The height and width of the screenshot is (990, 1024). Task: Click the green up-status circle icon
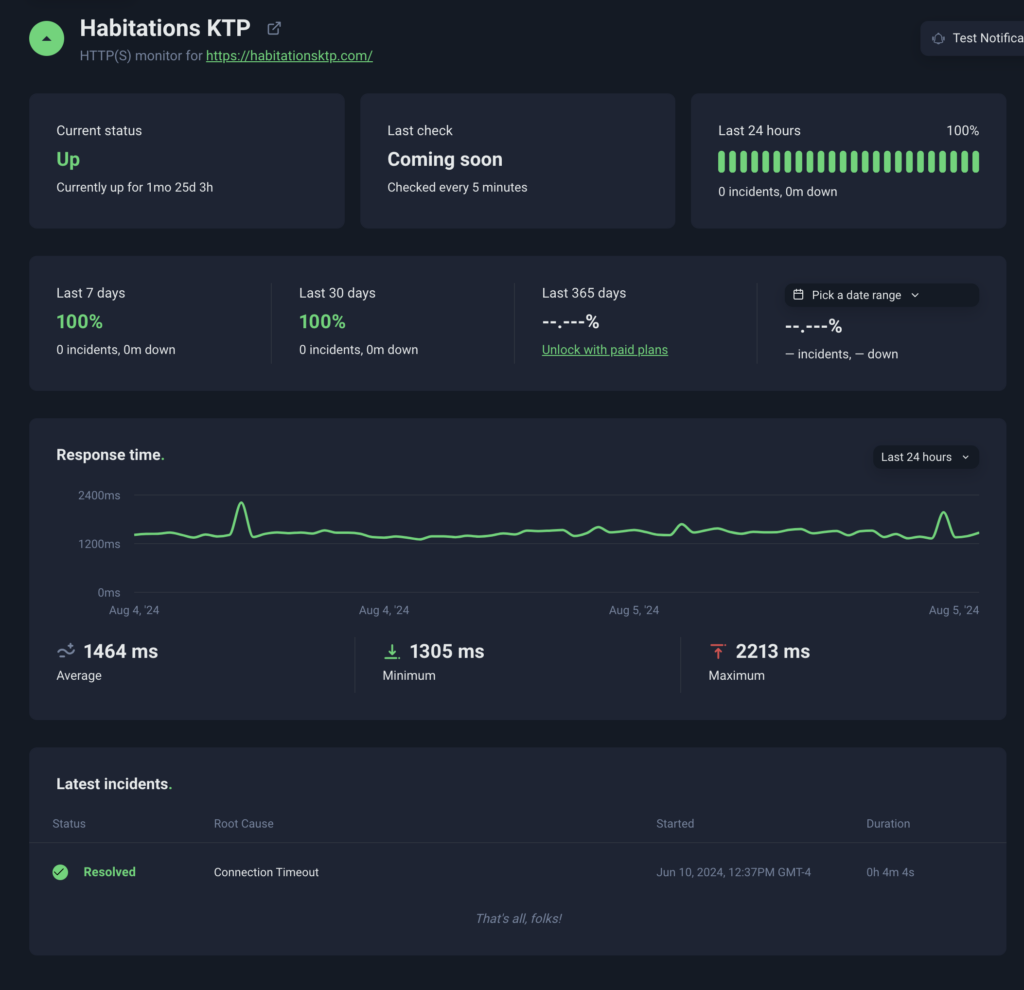(x=46, y=38)
